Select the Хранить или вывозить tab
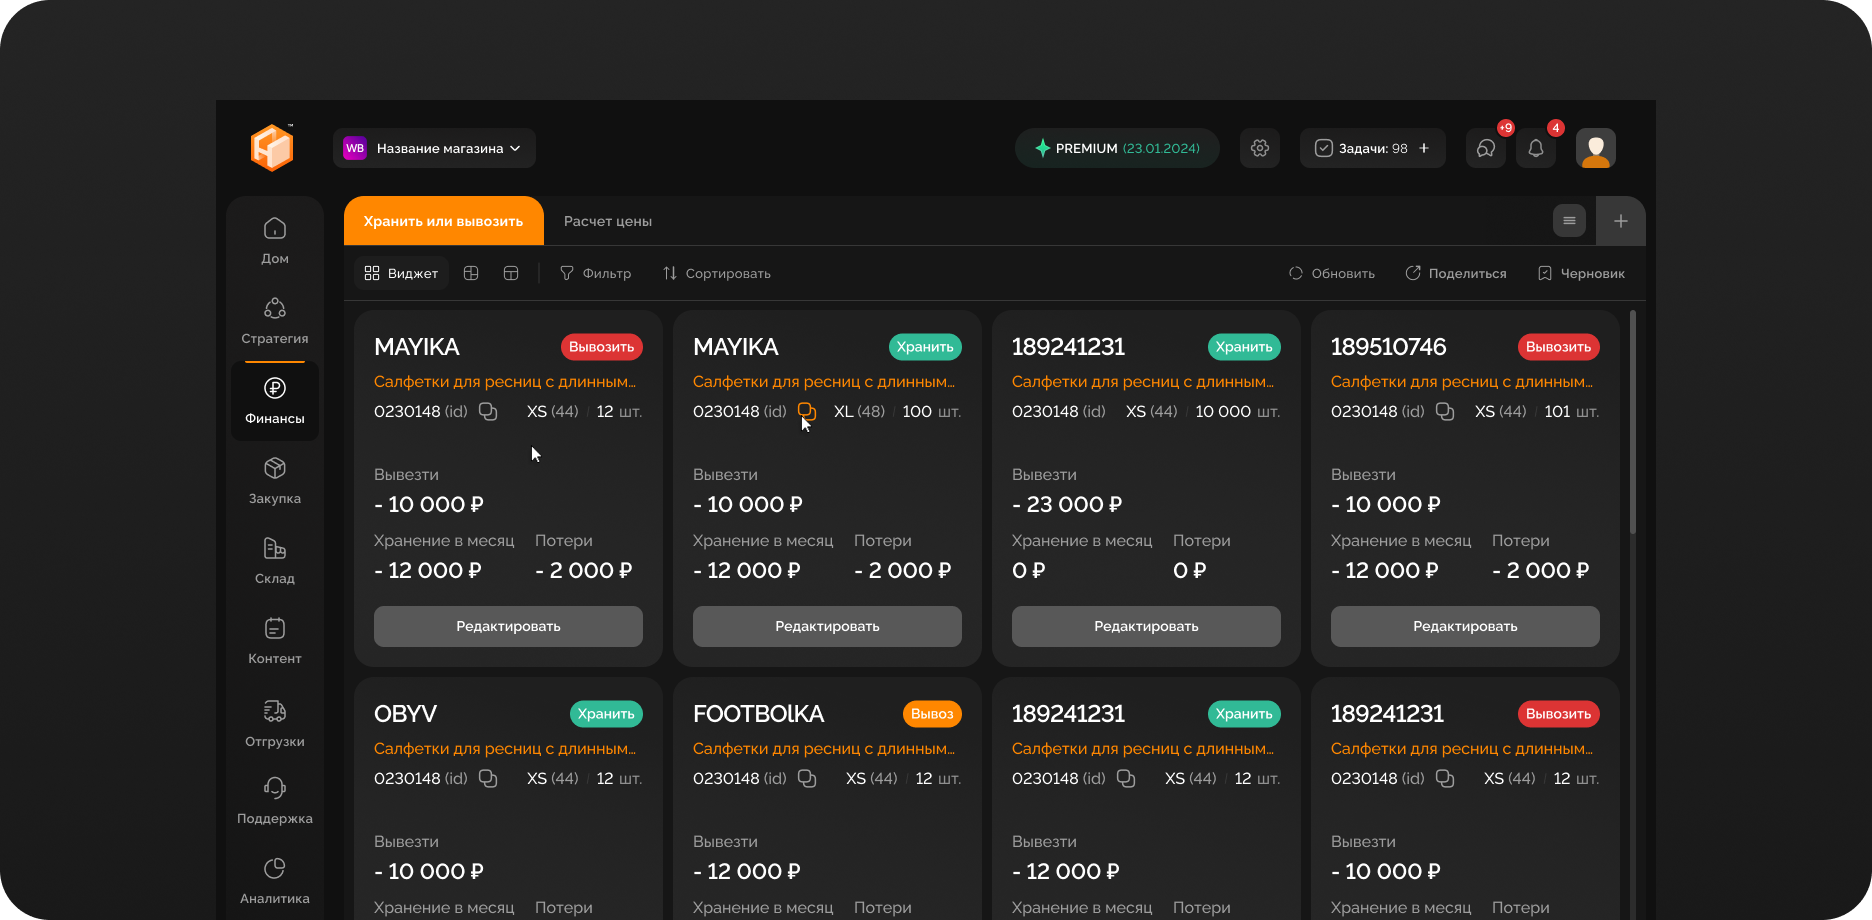The width and height of the screenshot is (1872, 920). pos(443,221)
